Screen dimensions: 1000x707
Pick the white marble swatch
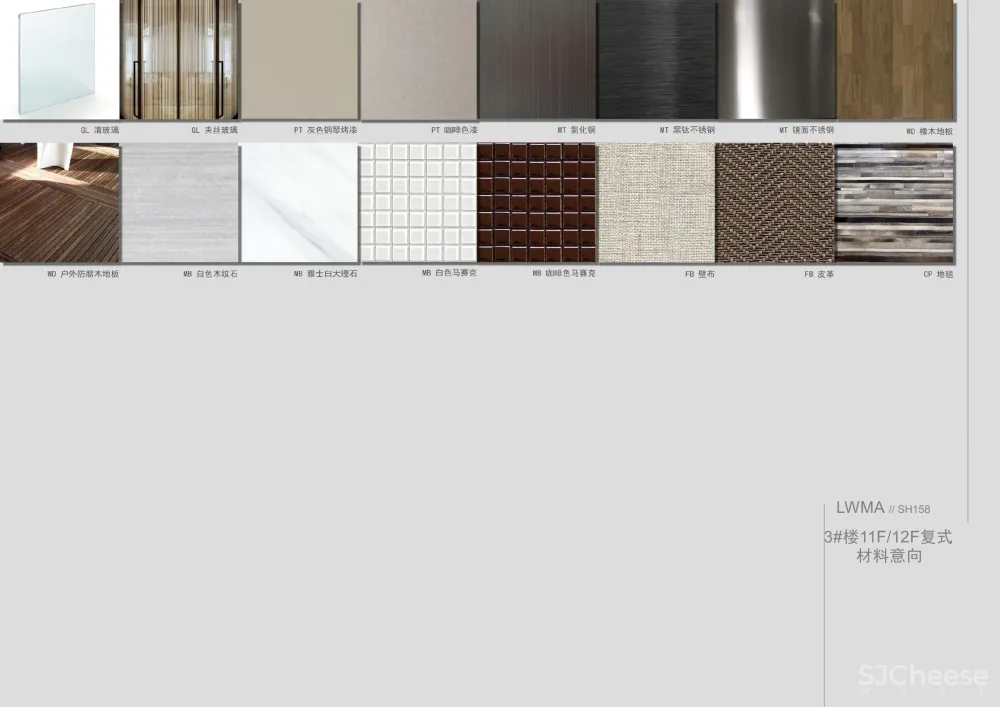tap(299, 203)
